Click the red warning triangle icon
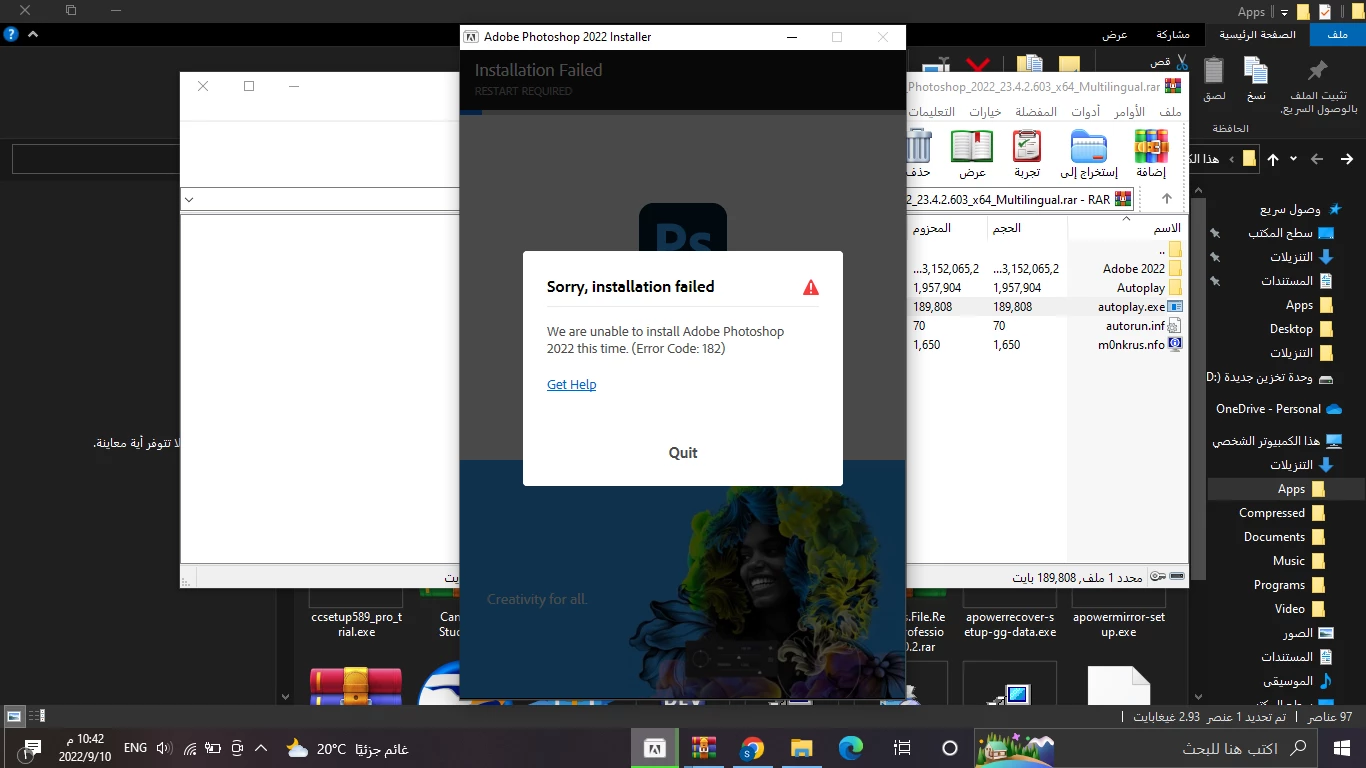The width and height of the screenshot is (1366, 768). click(810, 288)
